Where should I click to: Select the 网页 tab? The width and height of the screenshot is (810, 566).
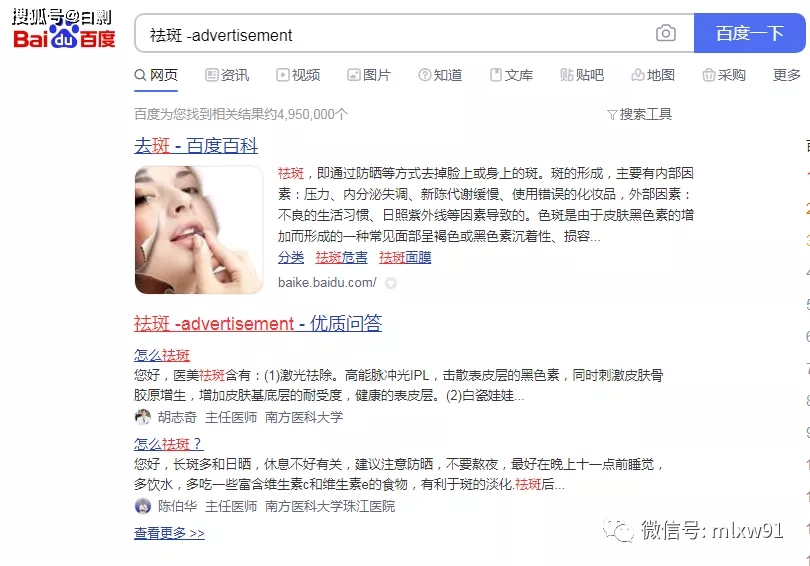(156, 75)
